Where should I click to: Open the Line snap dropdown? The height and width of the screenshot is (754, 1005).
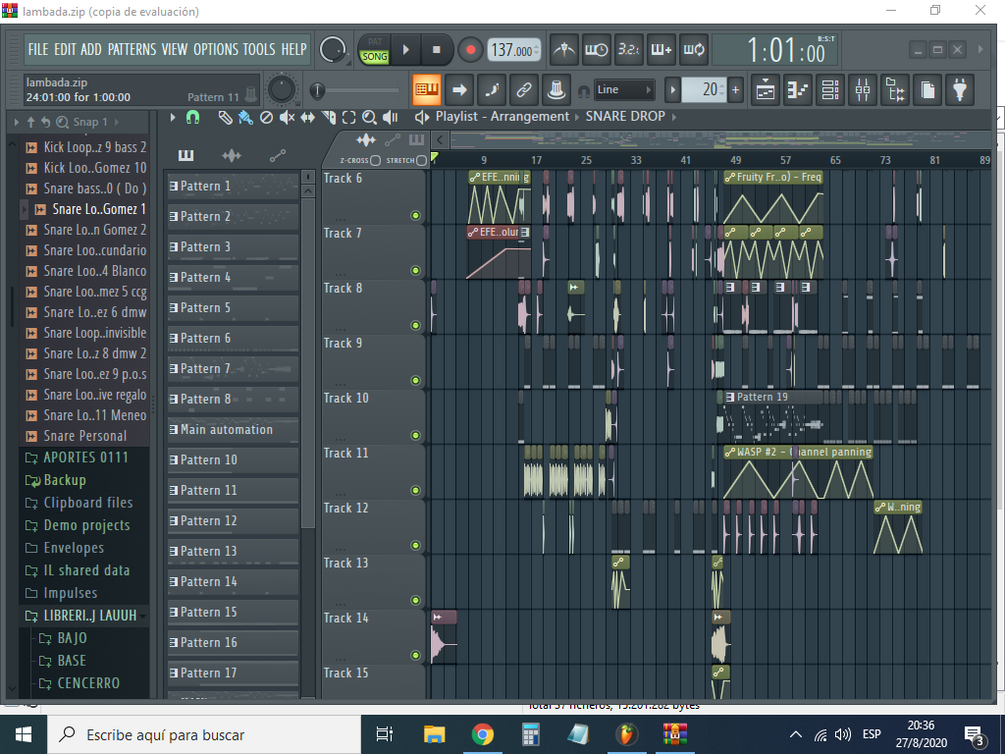click(624, 90)
